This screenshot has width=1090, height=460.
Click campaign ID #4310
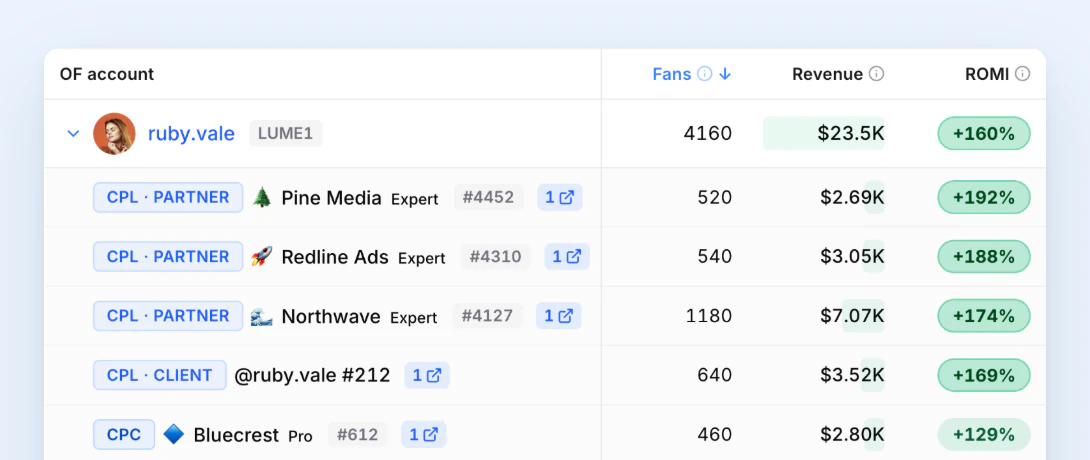496,257
